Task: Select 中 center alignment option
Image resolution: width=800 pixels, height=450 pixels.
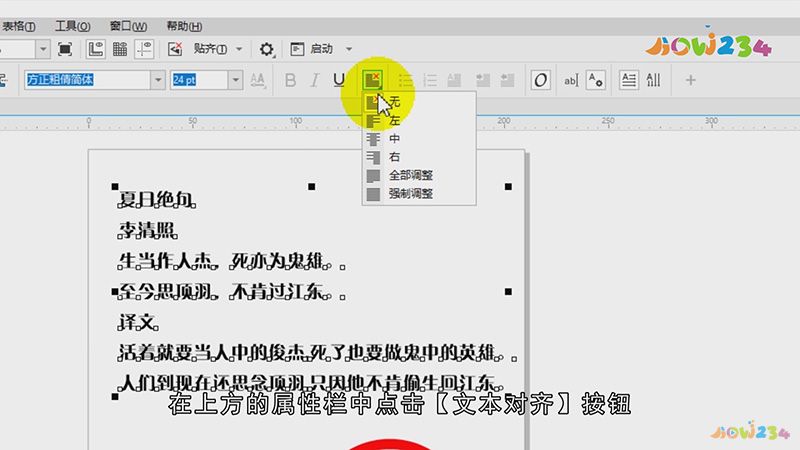Action: click(419, 139)
